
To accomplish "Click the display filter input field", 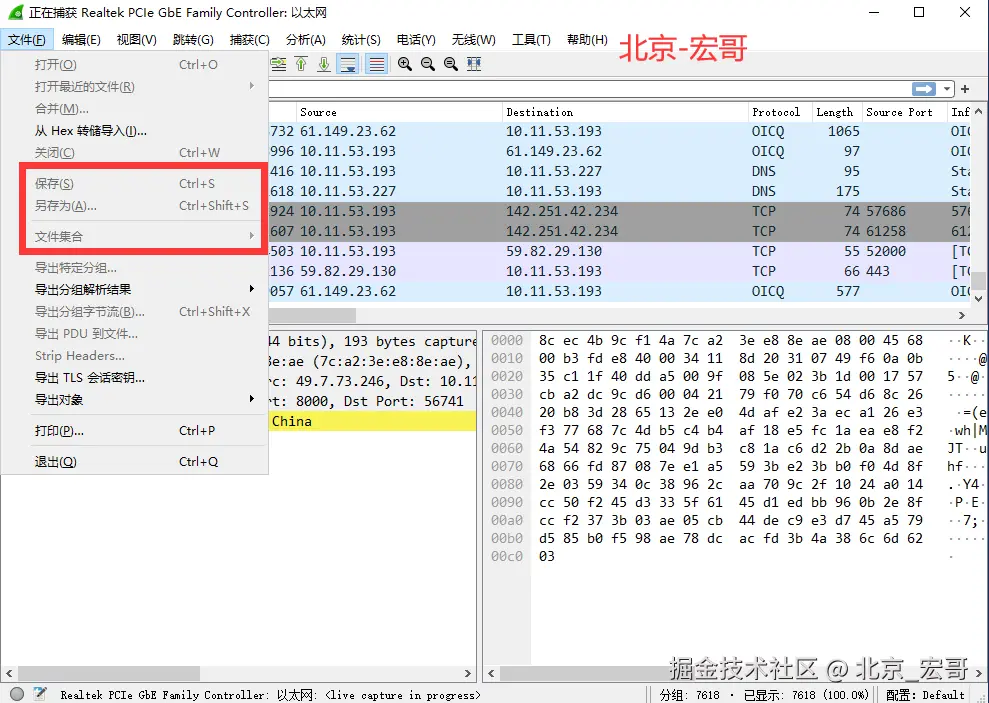I will (x=588, y=89).
